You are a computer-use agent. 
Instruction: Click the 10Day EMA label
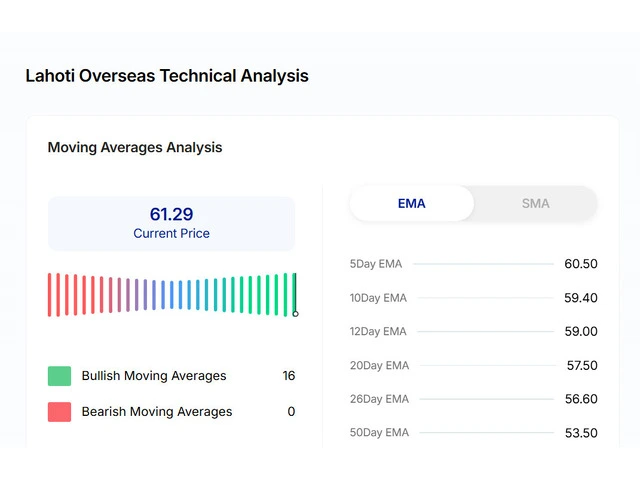pyautogui.click(x=378, y=298)
